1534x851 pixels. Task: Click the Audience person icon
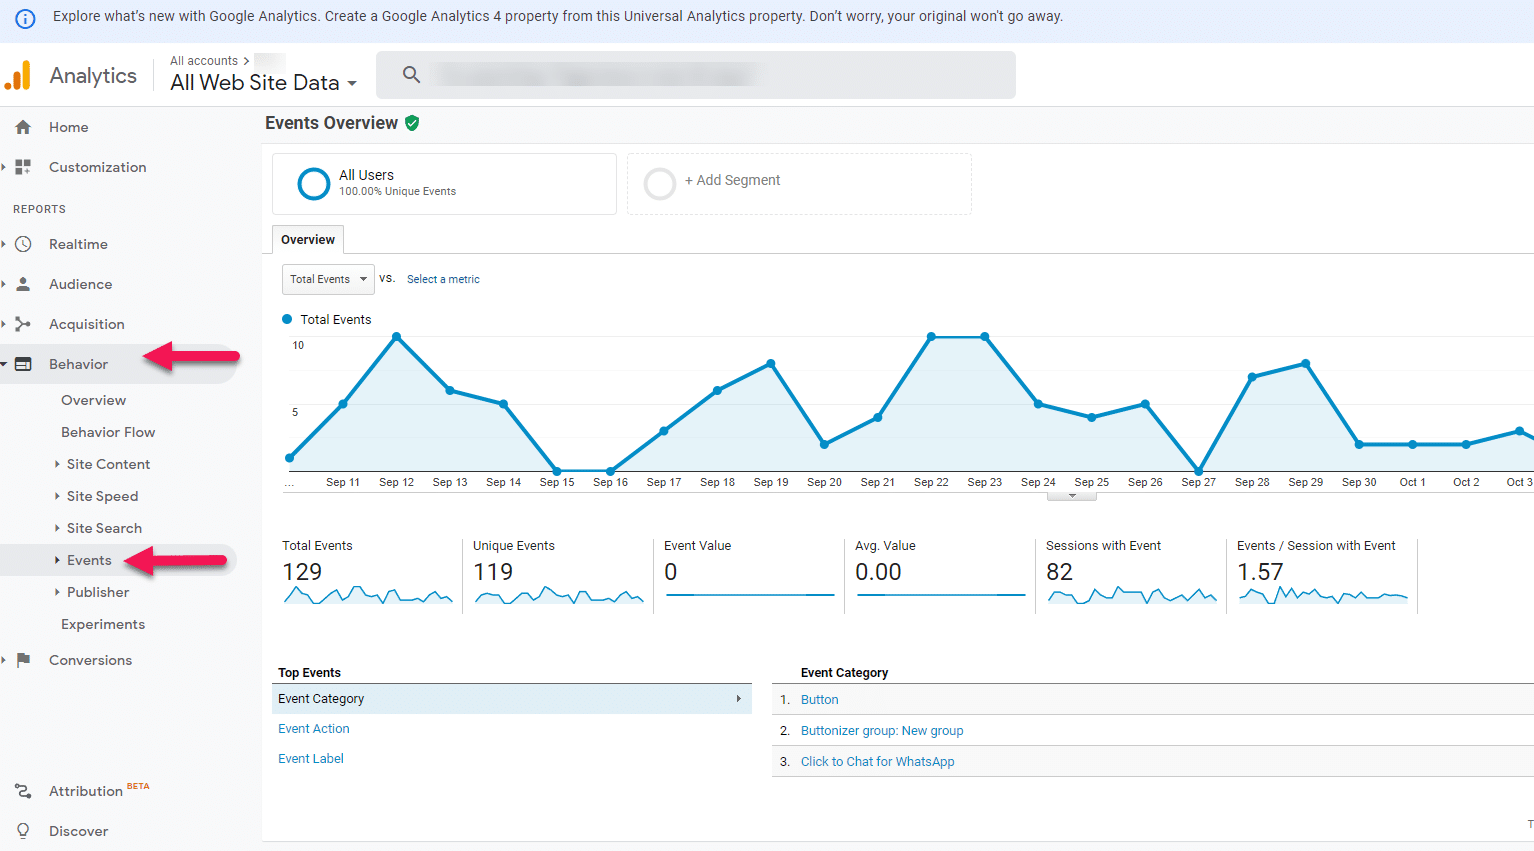tap(23, 284)
